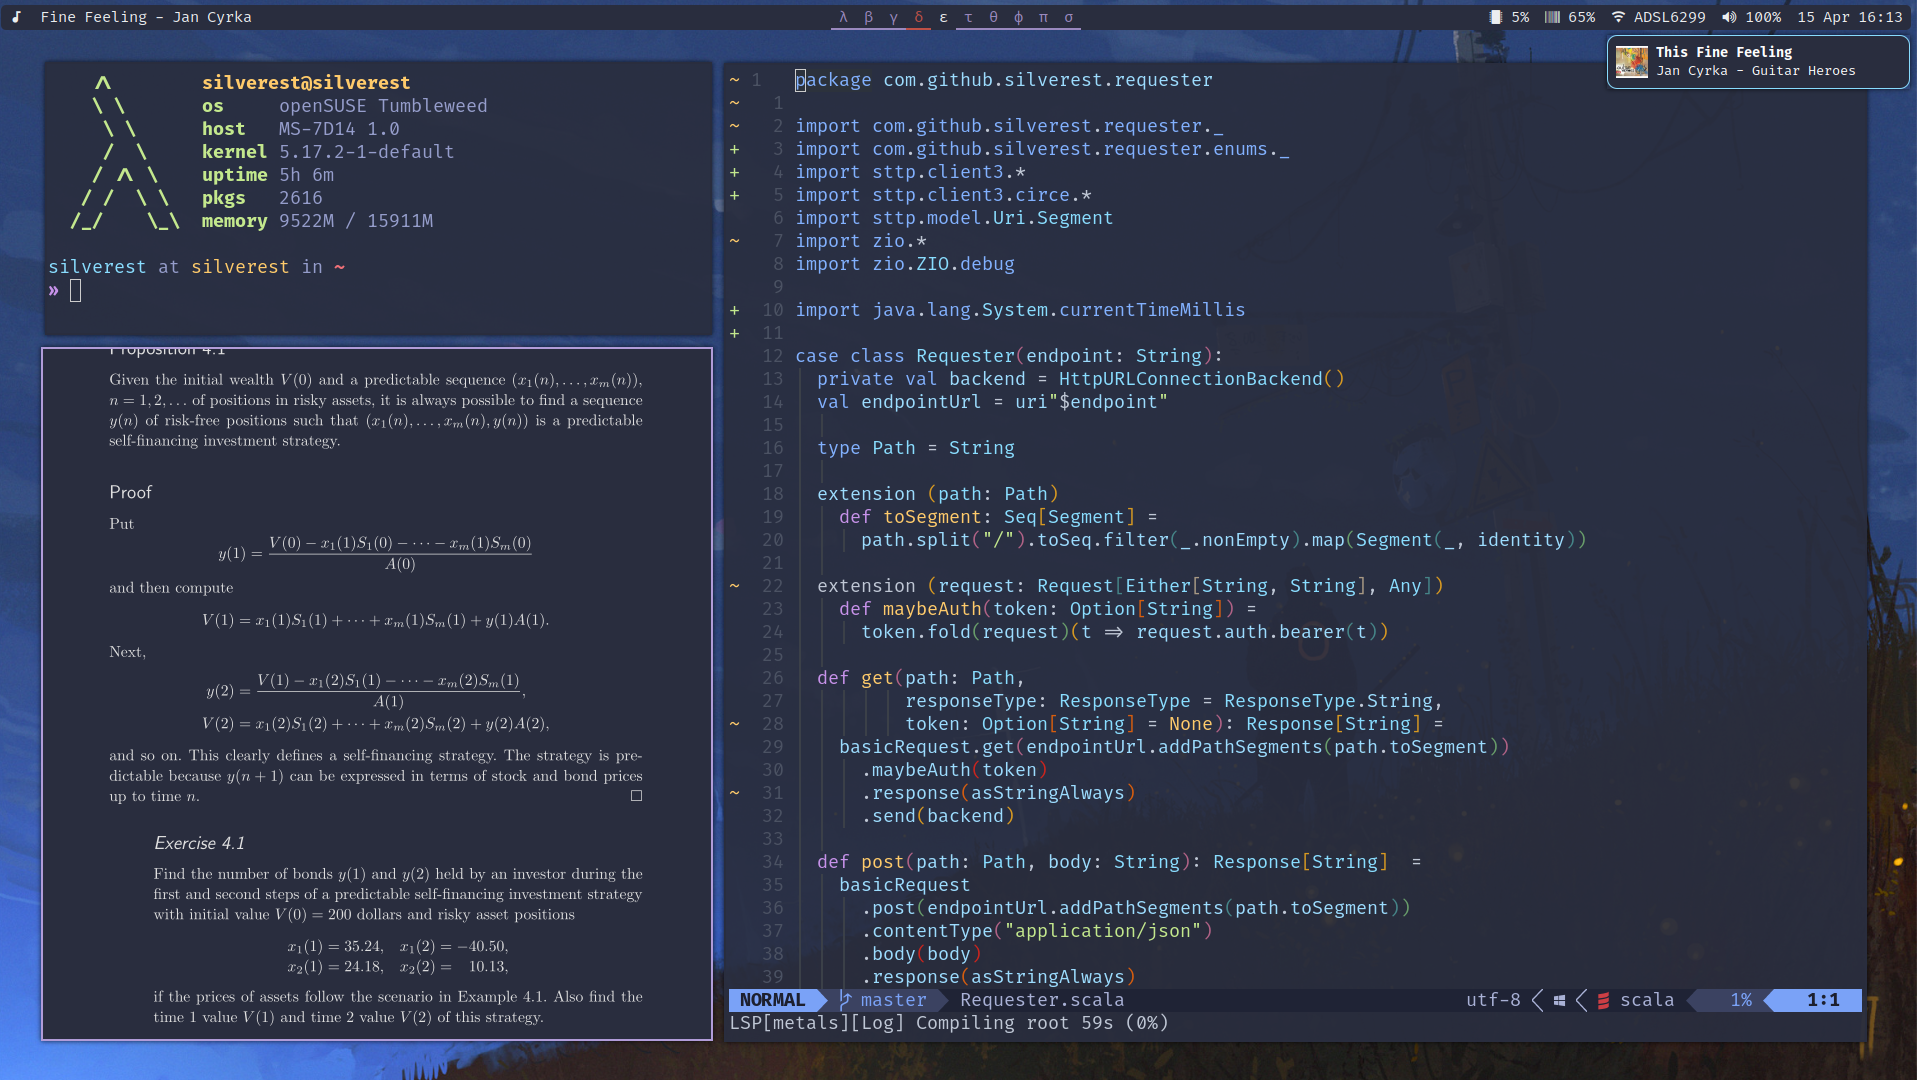Click the Scala filetype icon
Viewport: 1917px width, 1080px height.
coord(1603,1000)
